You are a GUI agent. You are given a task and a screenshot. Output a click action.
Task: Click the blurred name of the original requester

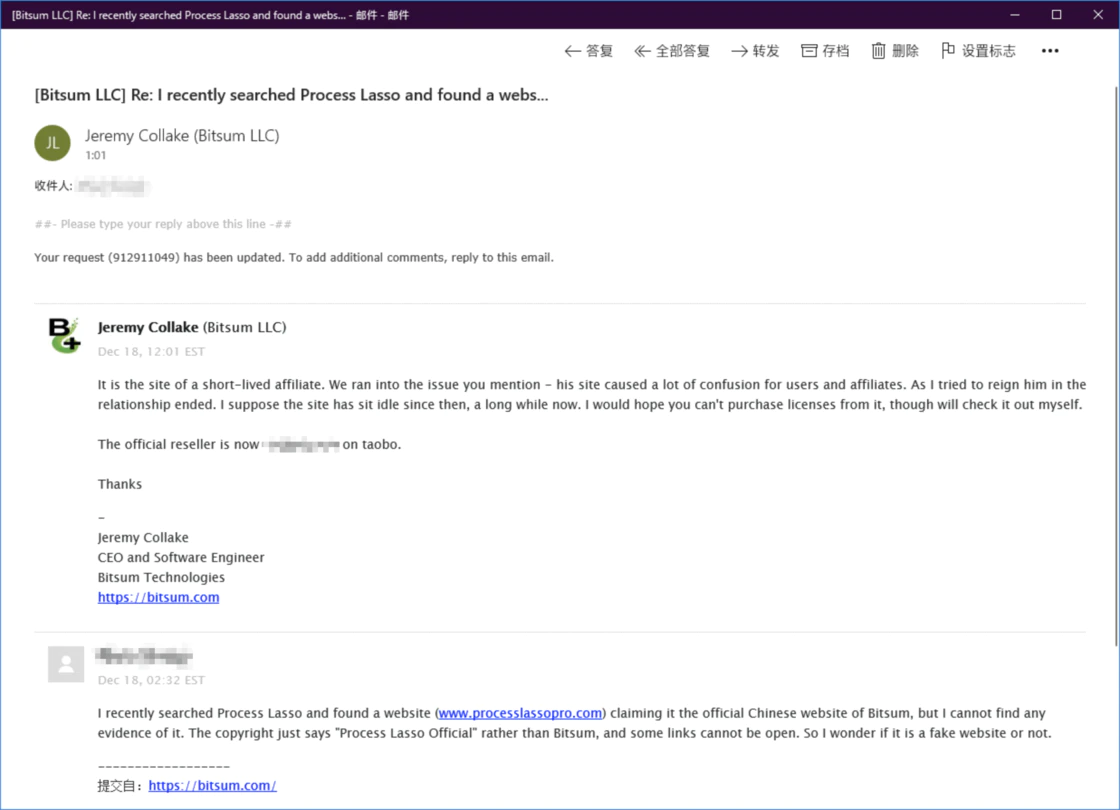pos(143,656)
